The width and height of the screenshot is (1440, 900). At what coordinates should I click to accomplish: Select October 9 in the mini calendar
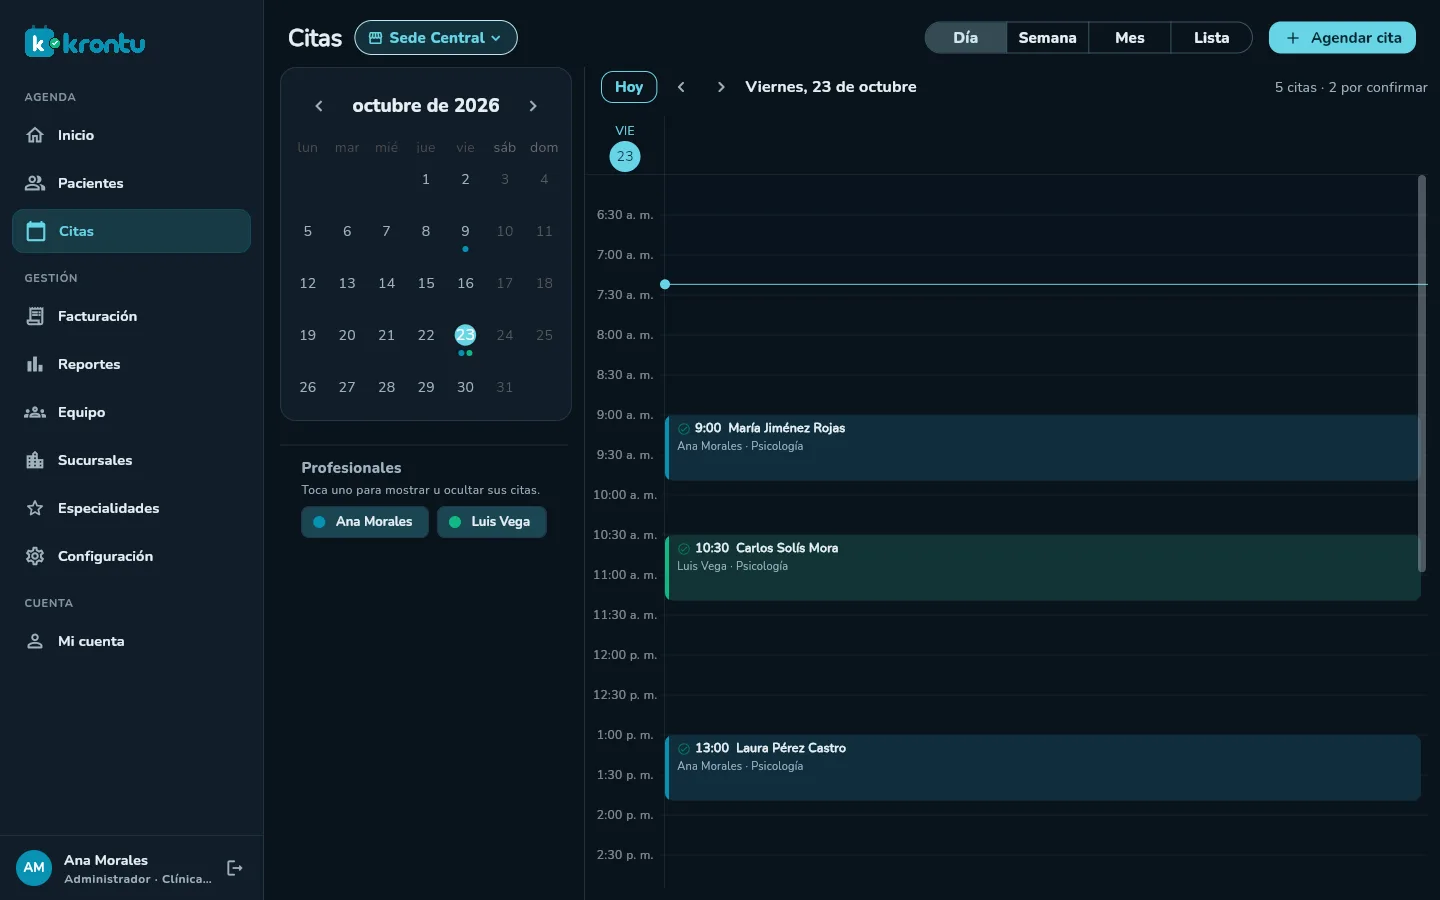(x=465, y=232)
